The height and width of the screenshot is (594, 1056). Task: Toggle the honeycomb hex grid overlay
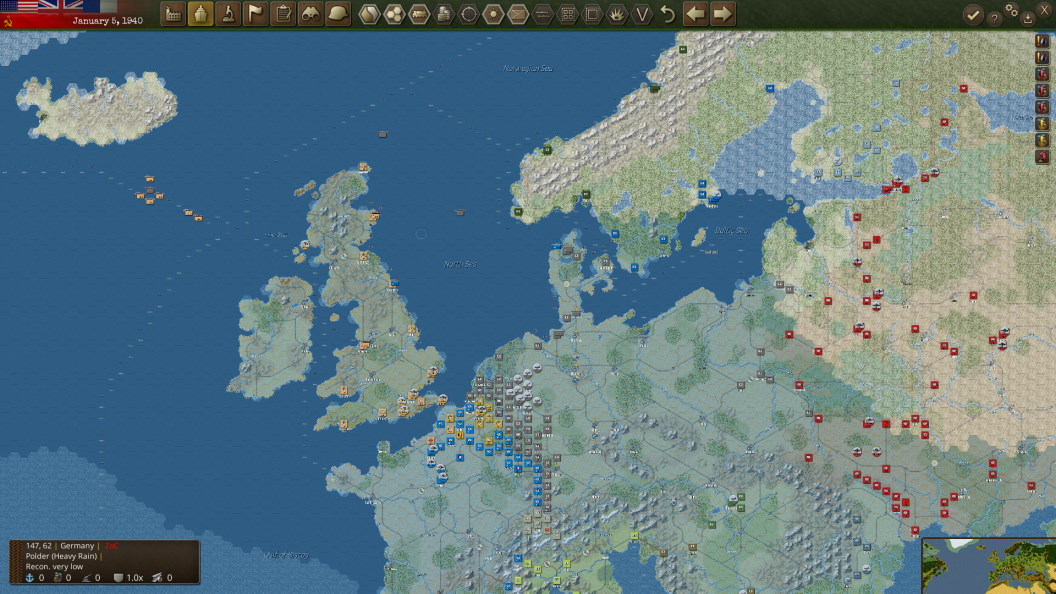[394, 13]
